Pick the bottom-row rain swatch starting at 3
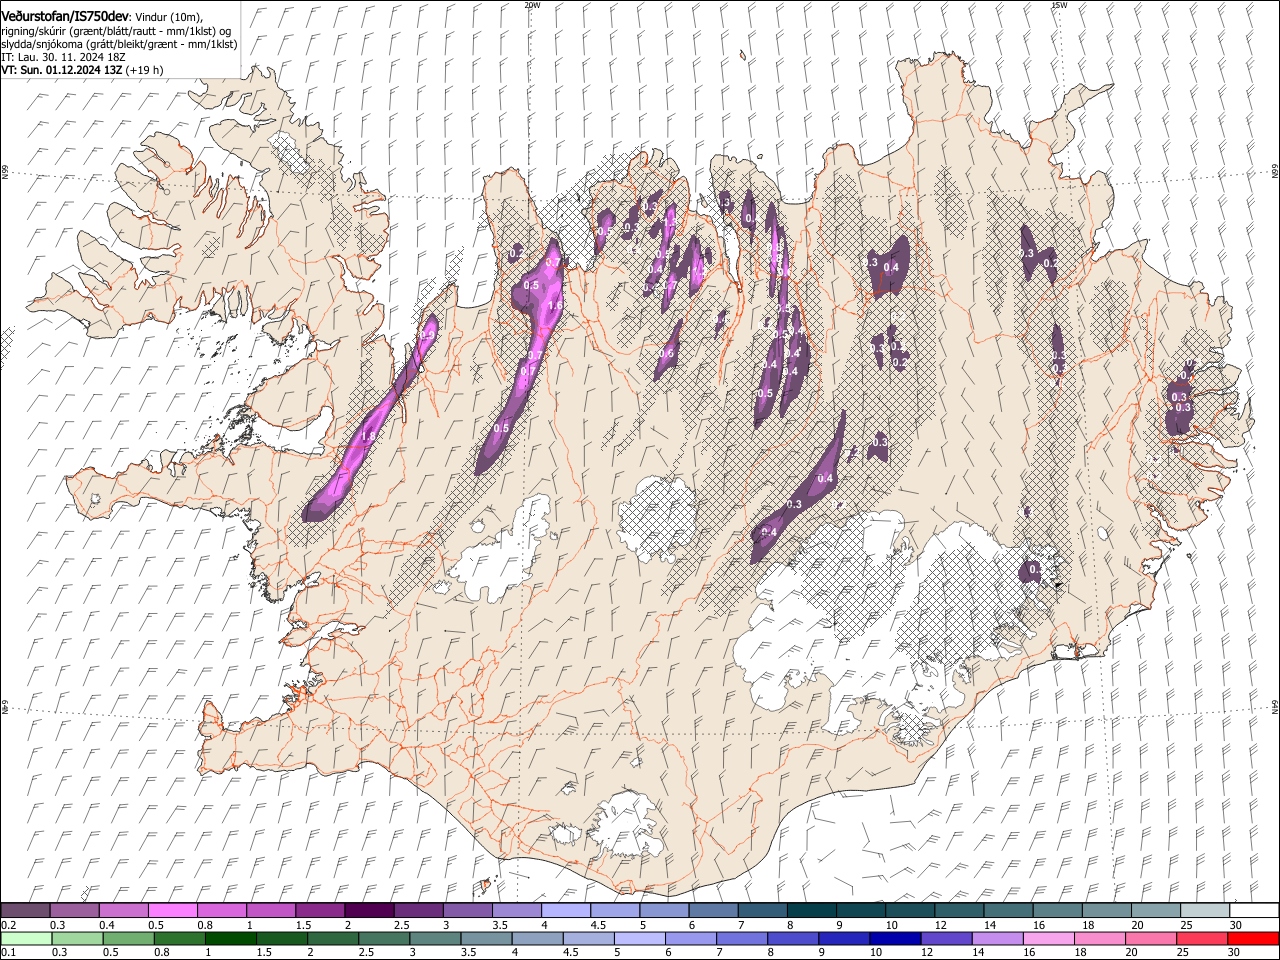This screenshot has height=960, width=1280. [x=434, y=938]
